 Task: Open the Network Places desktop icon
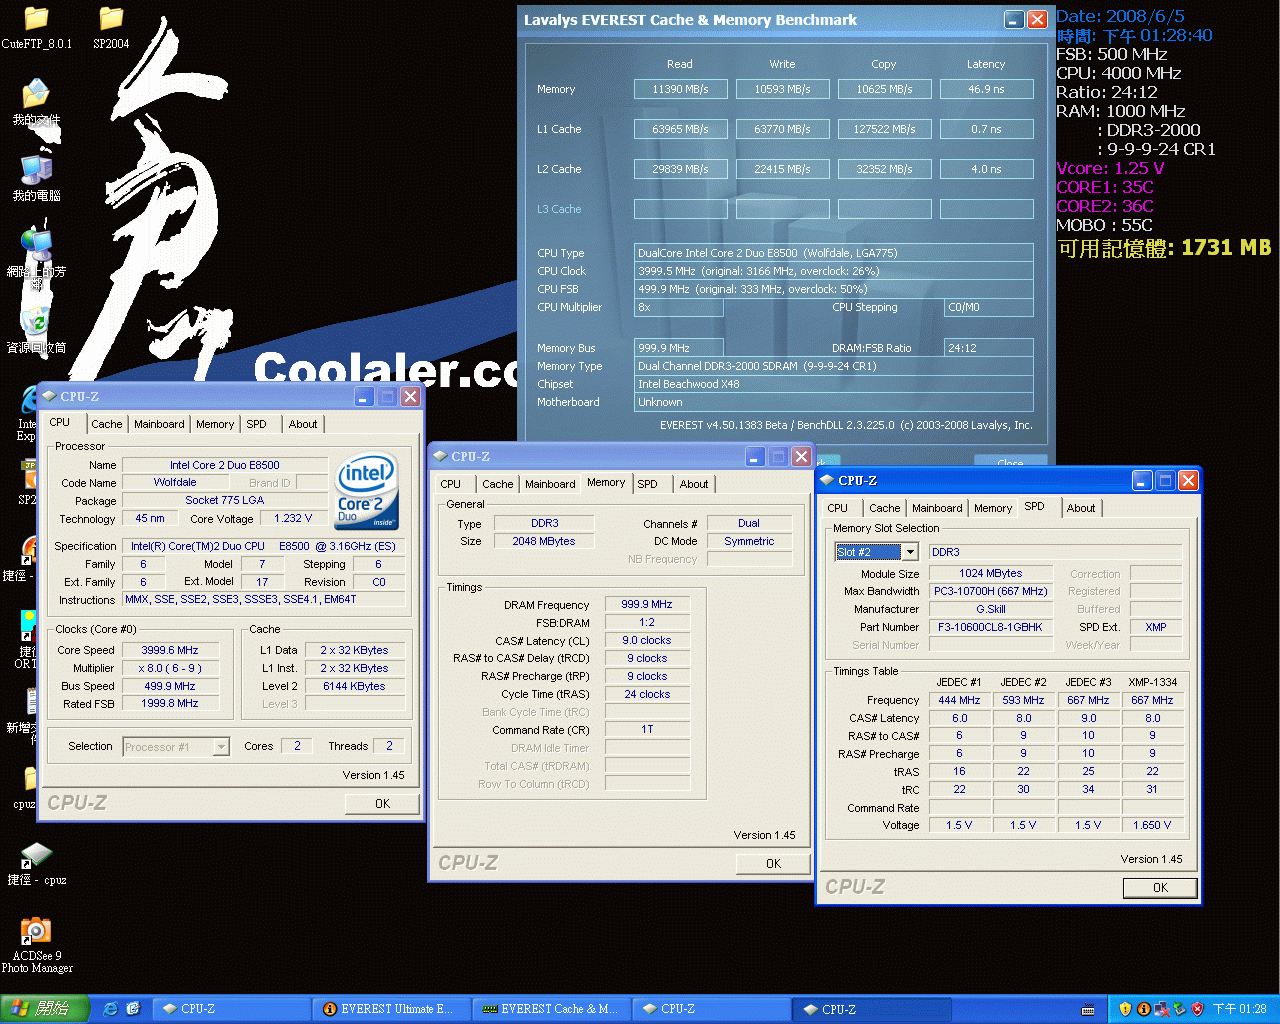[36, 258]
